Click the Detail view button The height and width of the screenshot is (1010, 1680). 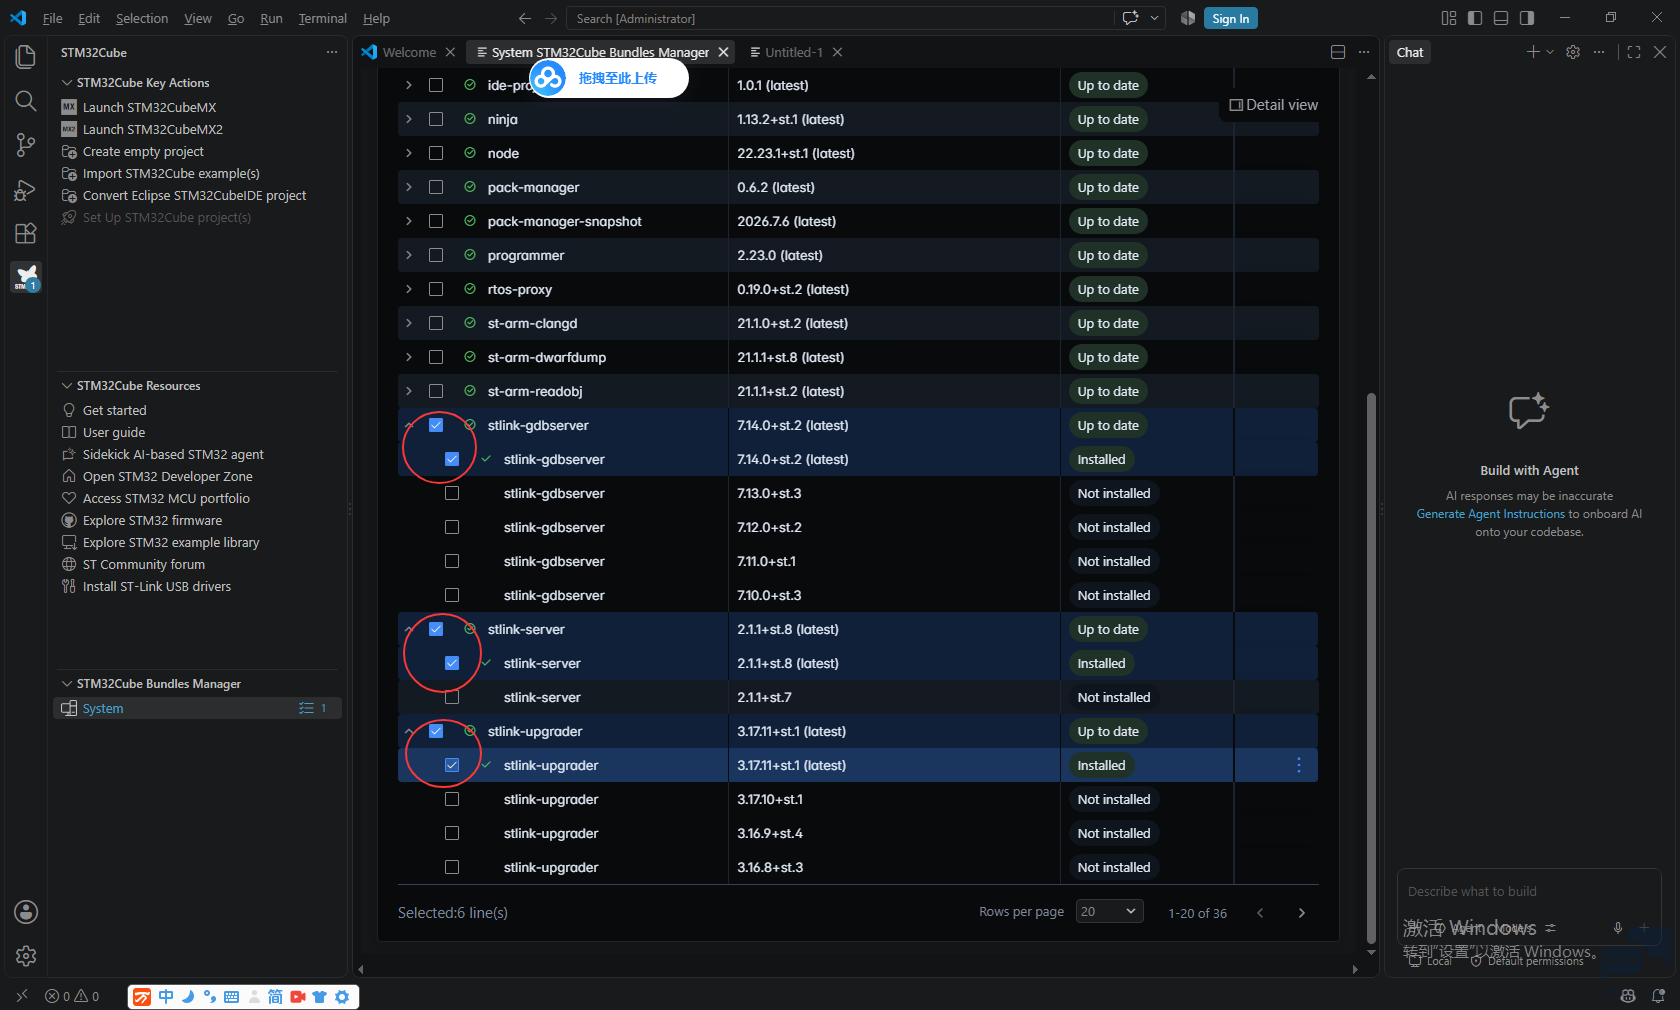click(1273, 105)
